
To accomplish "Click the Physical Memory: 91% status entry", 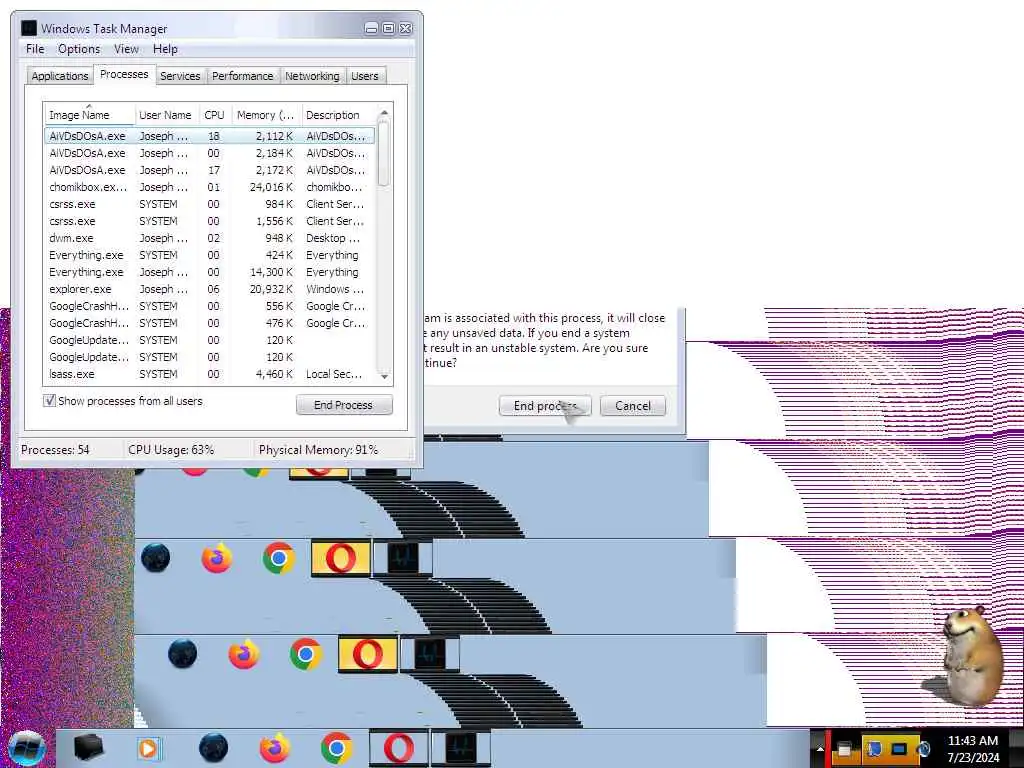I will (318, 450).
